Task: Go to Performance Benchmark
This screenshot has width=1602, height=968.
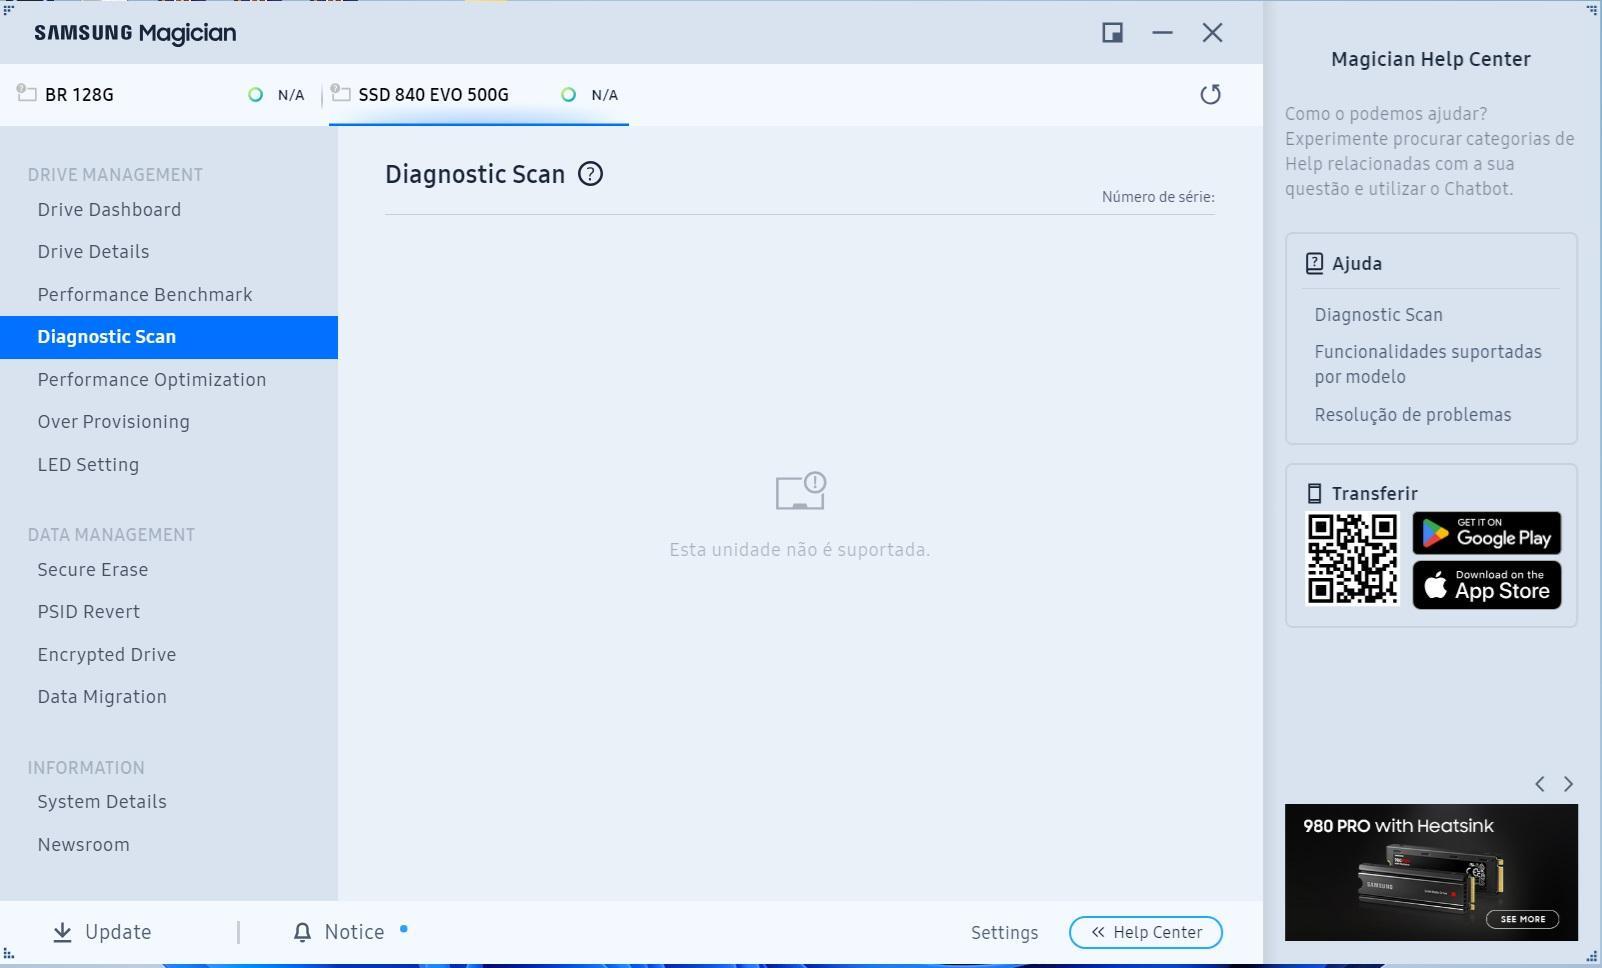Action: (145, 295)
